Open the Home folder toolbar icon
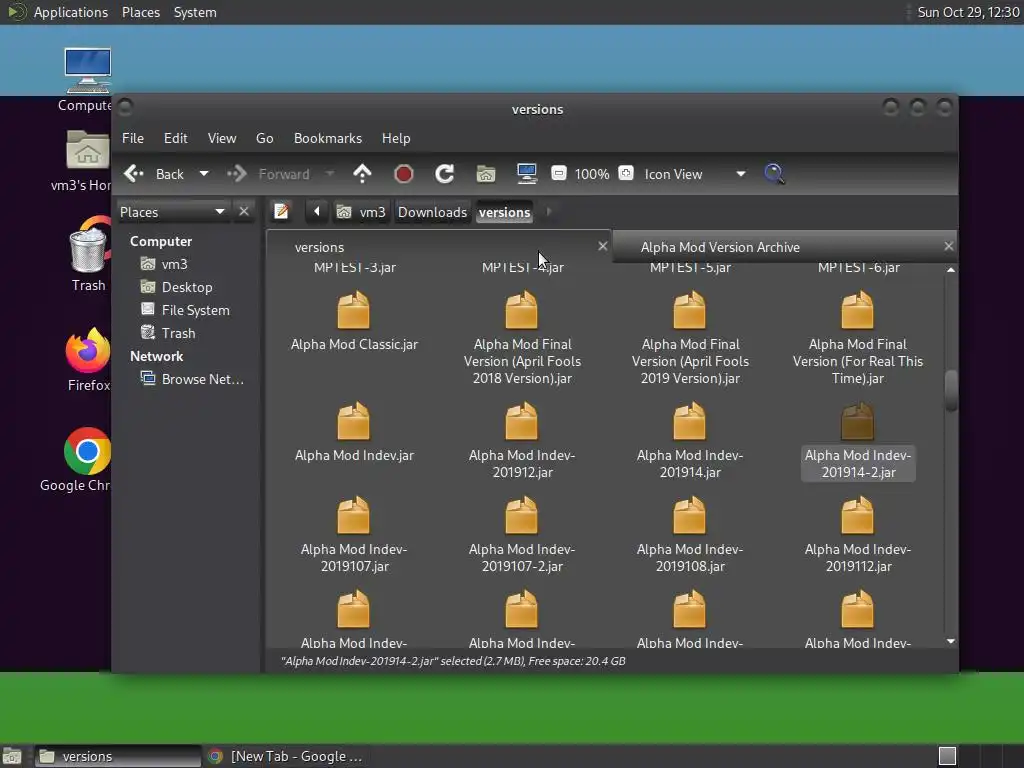Screen dimensions: 1024x768 tap(486, 174)
